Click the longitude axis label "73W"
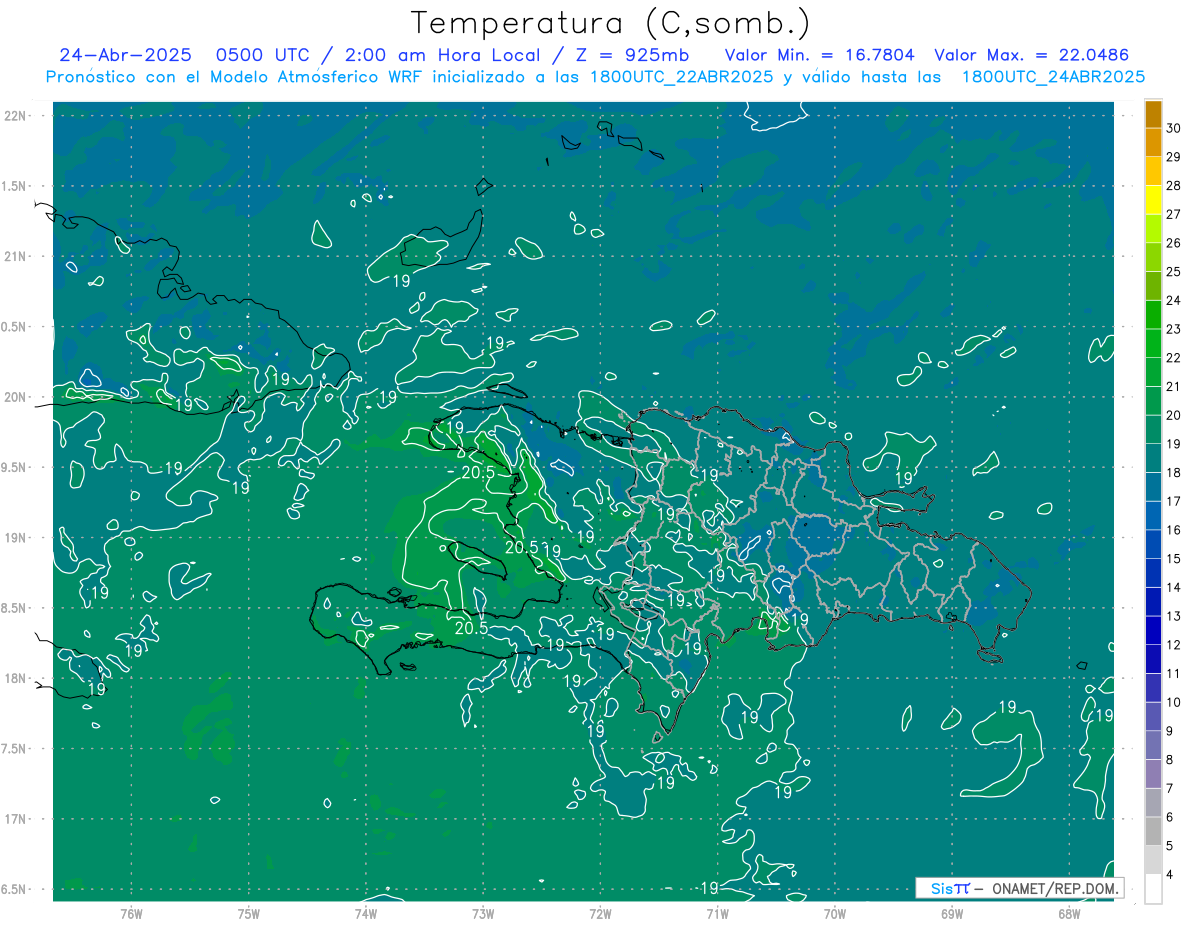This screenshot has width=1200, height=927. point(483,913)
